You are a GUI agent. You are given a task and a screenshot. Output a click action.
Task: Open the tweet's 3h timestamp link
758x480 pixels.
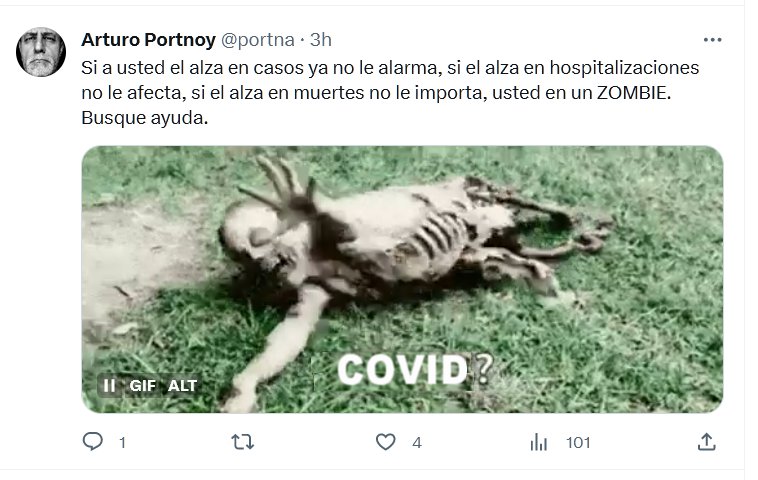coord(321,40)
